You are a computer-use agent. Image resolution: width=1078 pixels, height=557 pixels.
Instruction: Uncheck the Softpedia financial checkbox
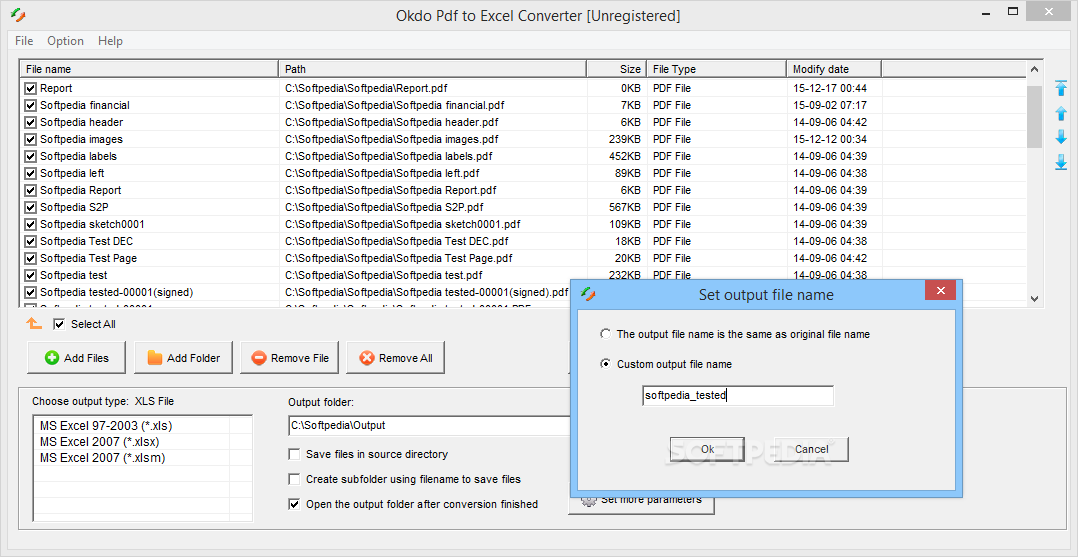[30, 105]
